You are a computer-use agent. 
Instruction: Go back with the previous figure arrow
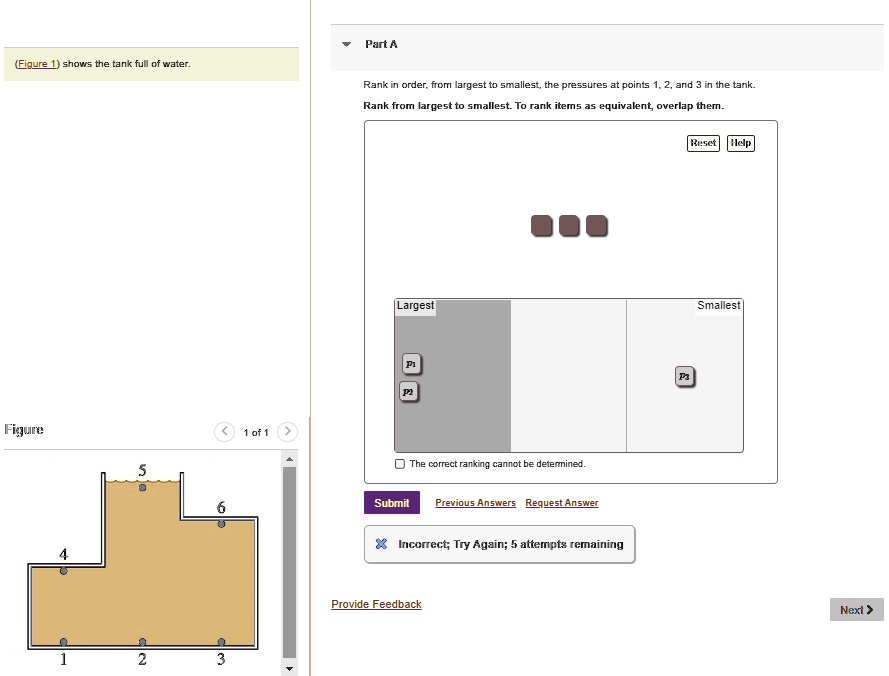pos(224,431)
